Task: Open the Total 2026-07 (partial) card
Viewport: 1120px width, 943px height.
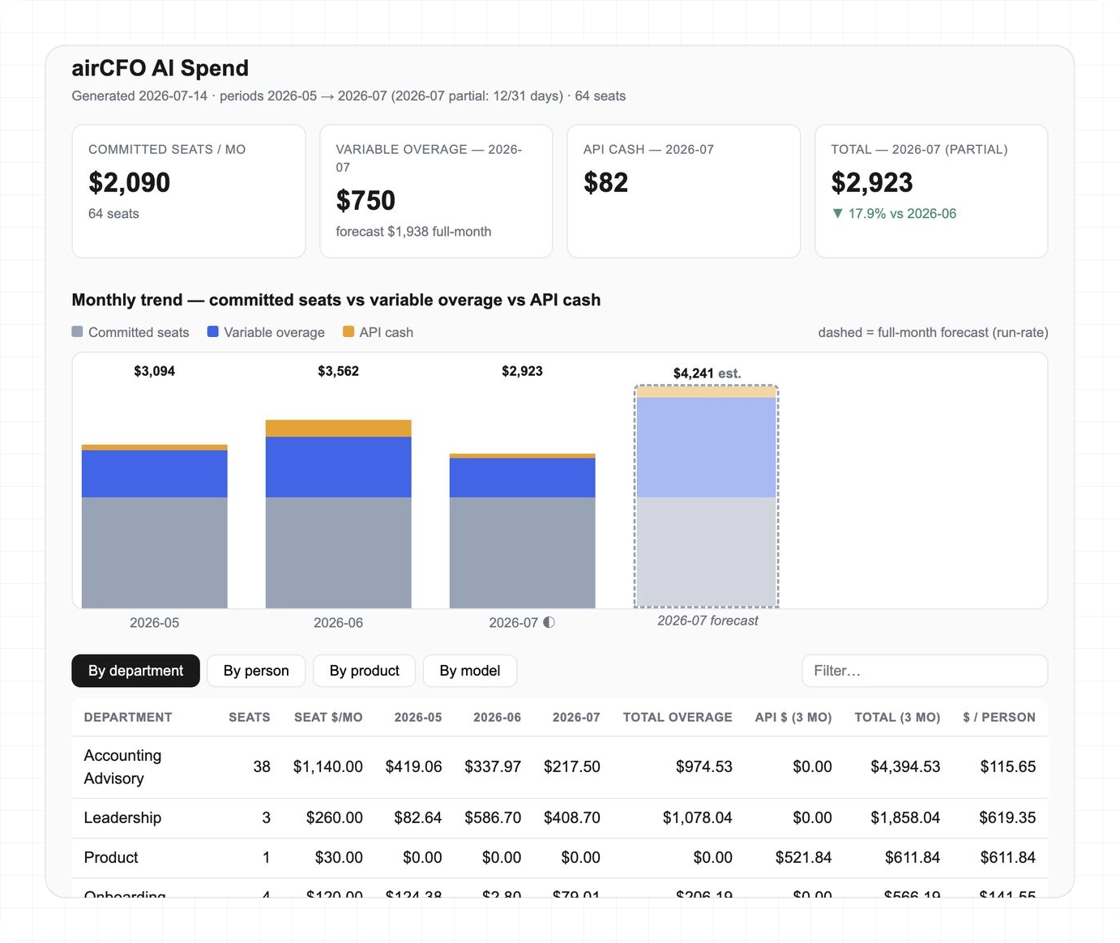Action: pos(931,191)
